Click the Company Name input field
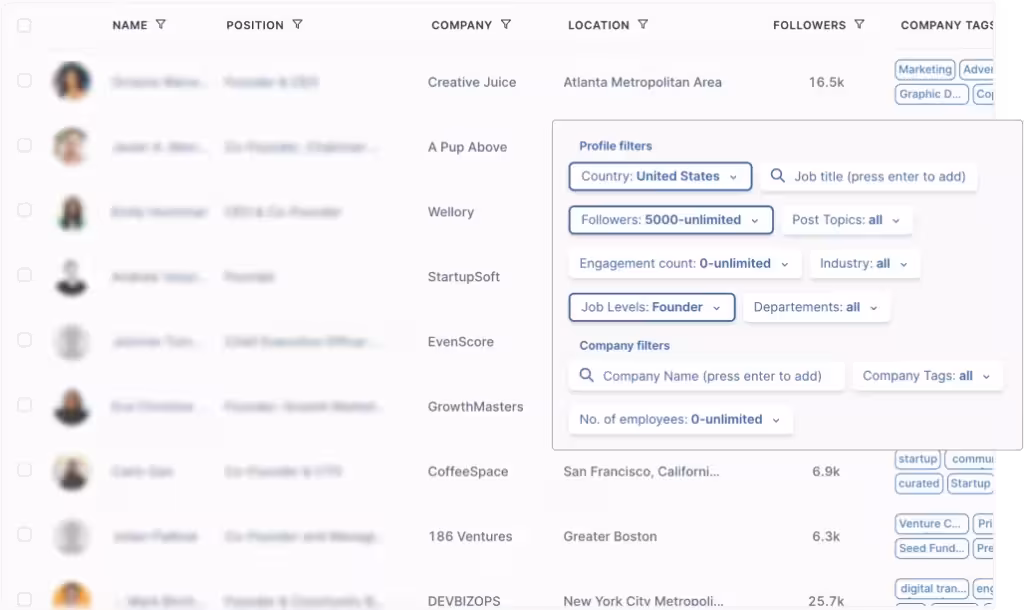 point(711,376)
